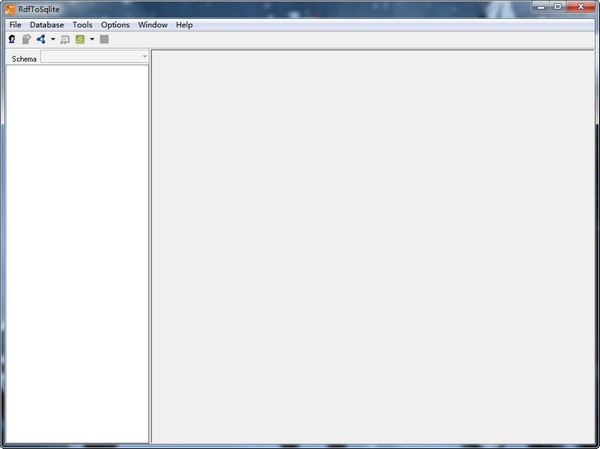The width and height of the screenshot is (600, 449).
Task: Open the Database menu
Action: [47, 25]
